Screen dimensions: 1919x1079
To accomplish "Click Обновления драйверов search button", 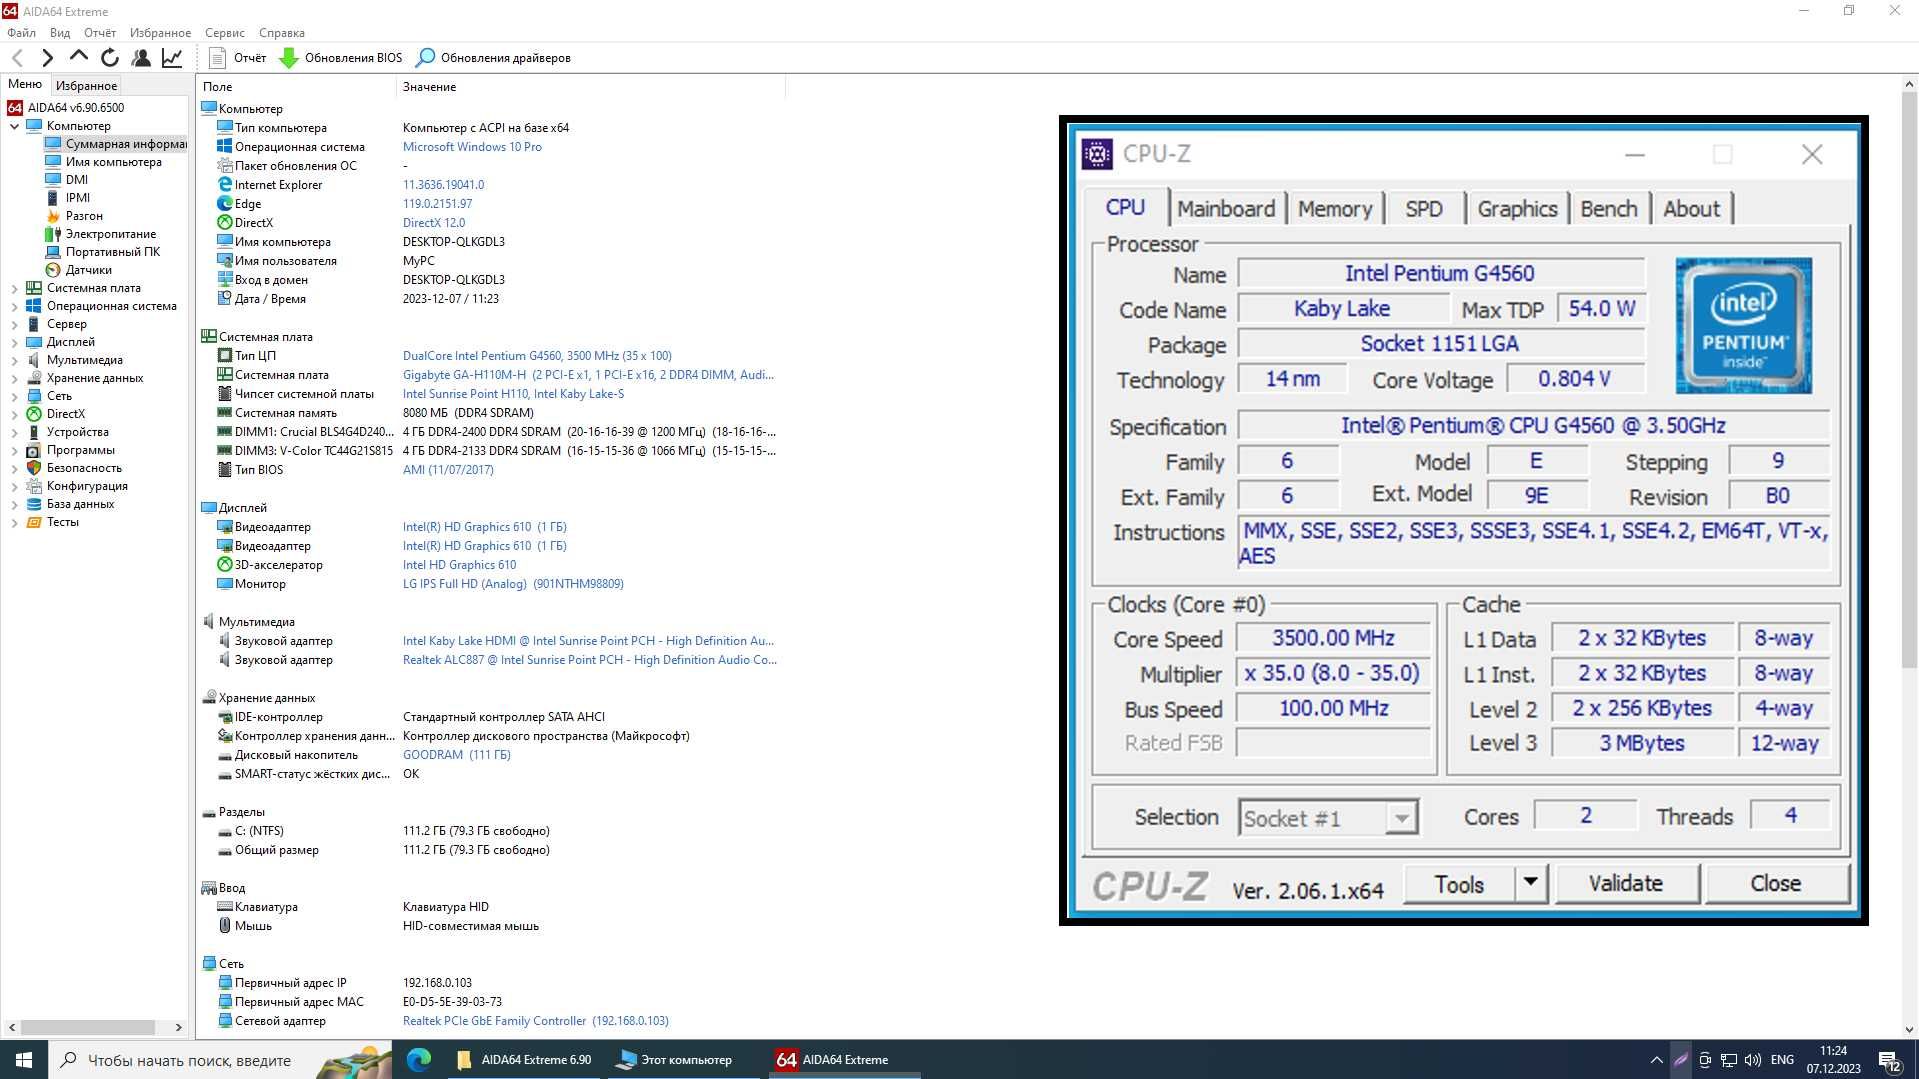I will pyautogui.click(x=493, y=58).
